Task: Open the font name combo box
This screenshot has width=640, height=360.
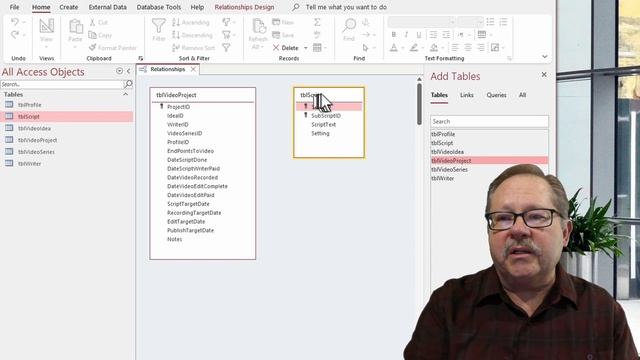Action: click(x=422, y=22)
